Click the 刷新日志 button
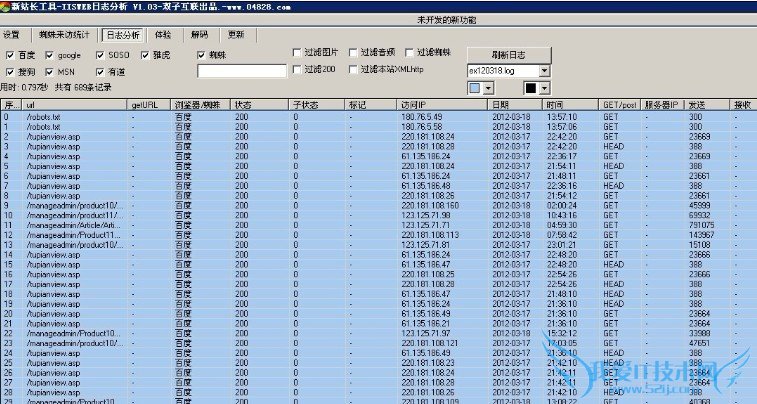Viewport: 757px width, 404px height. point(509,55)
